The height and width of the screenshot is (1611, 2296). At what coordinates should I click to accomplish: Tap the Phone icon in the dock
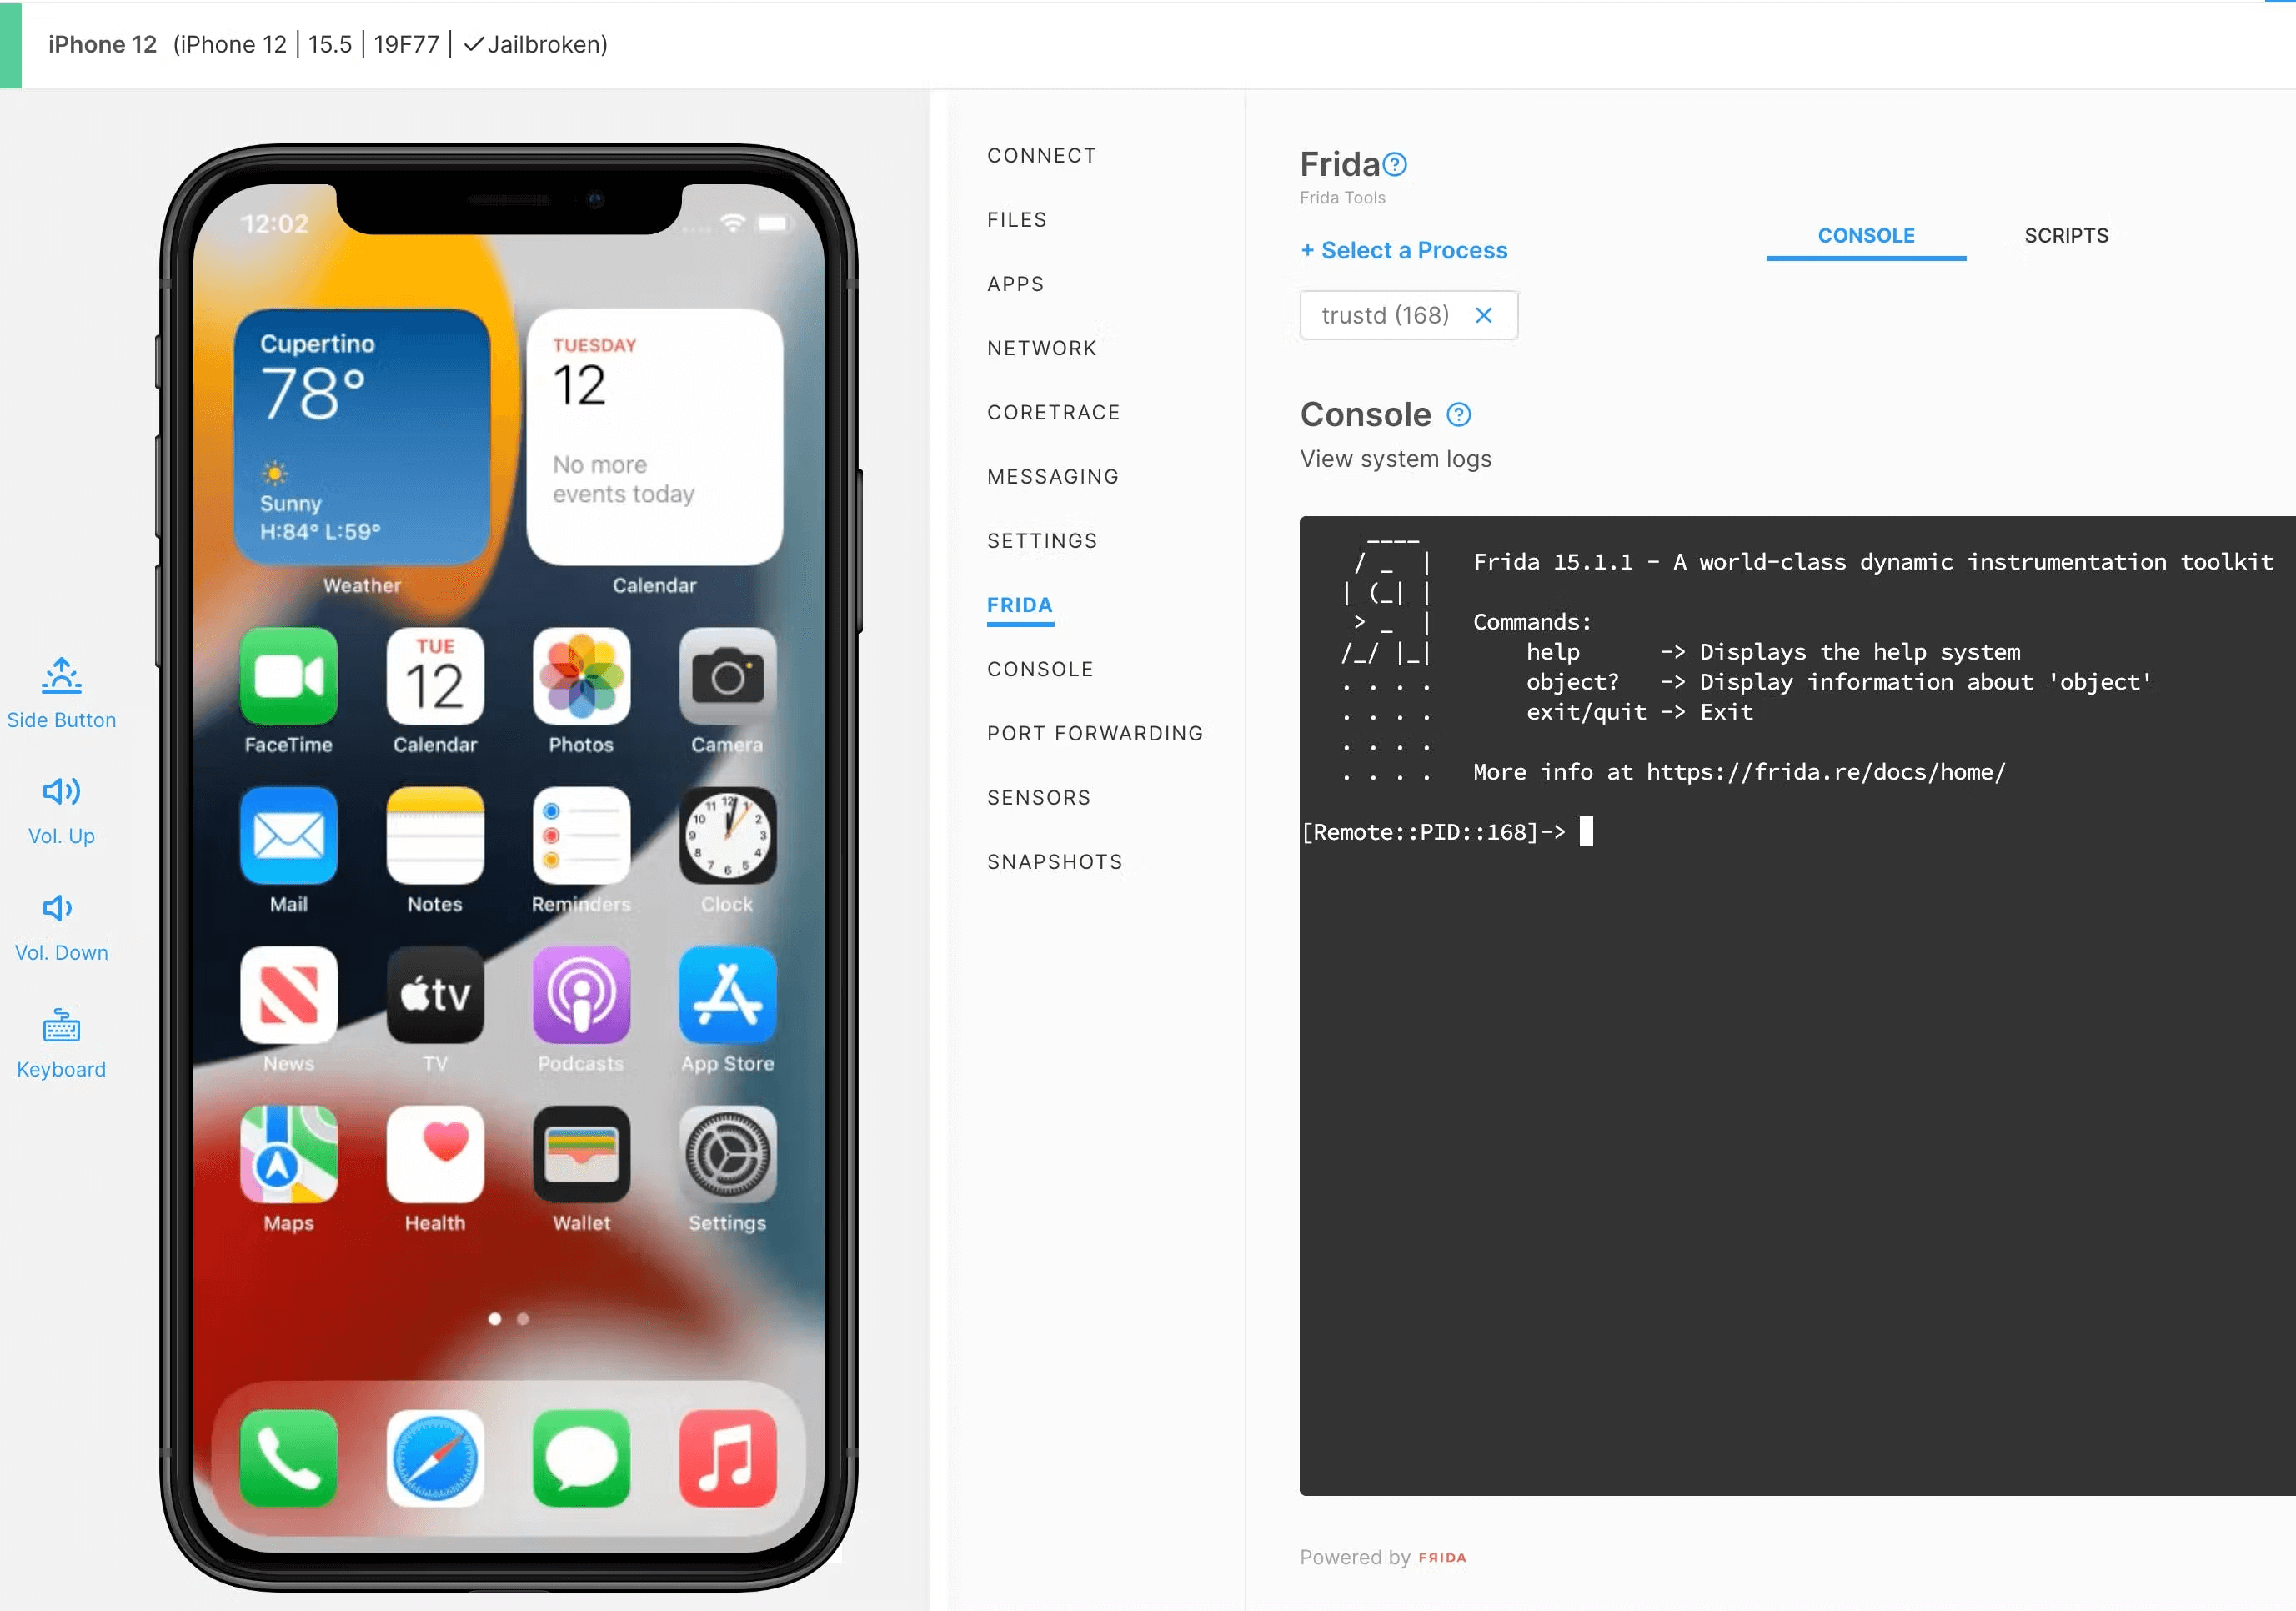[288, 1459]
